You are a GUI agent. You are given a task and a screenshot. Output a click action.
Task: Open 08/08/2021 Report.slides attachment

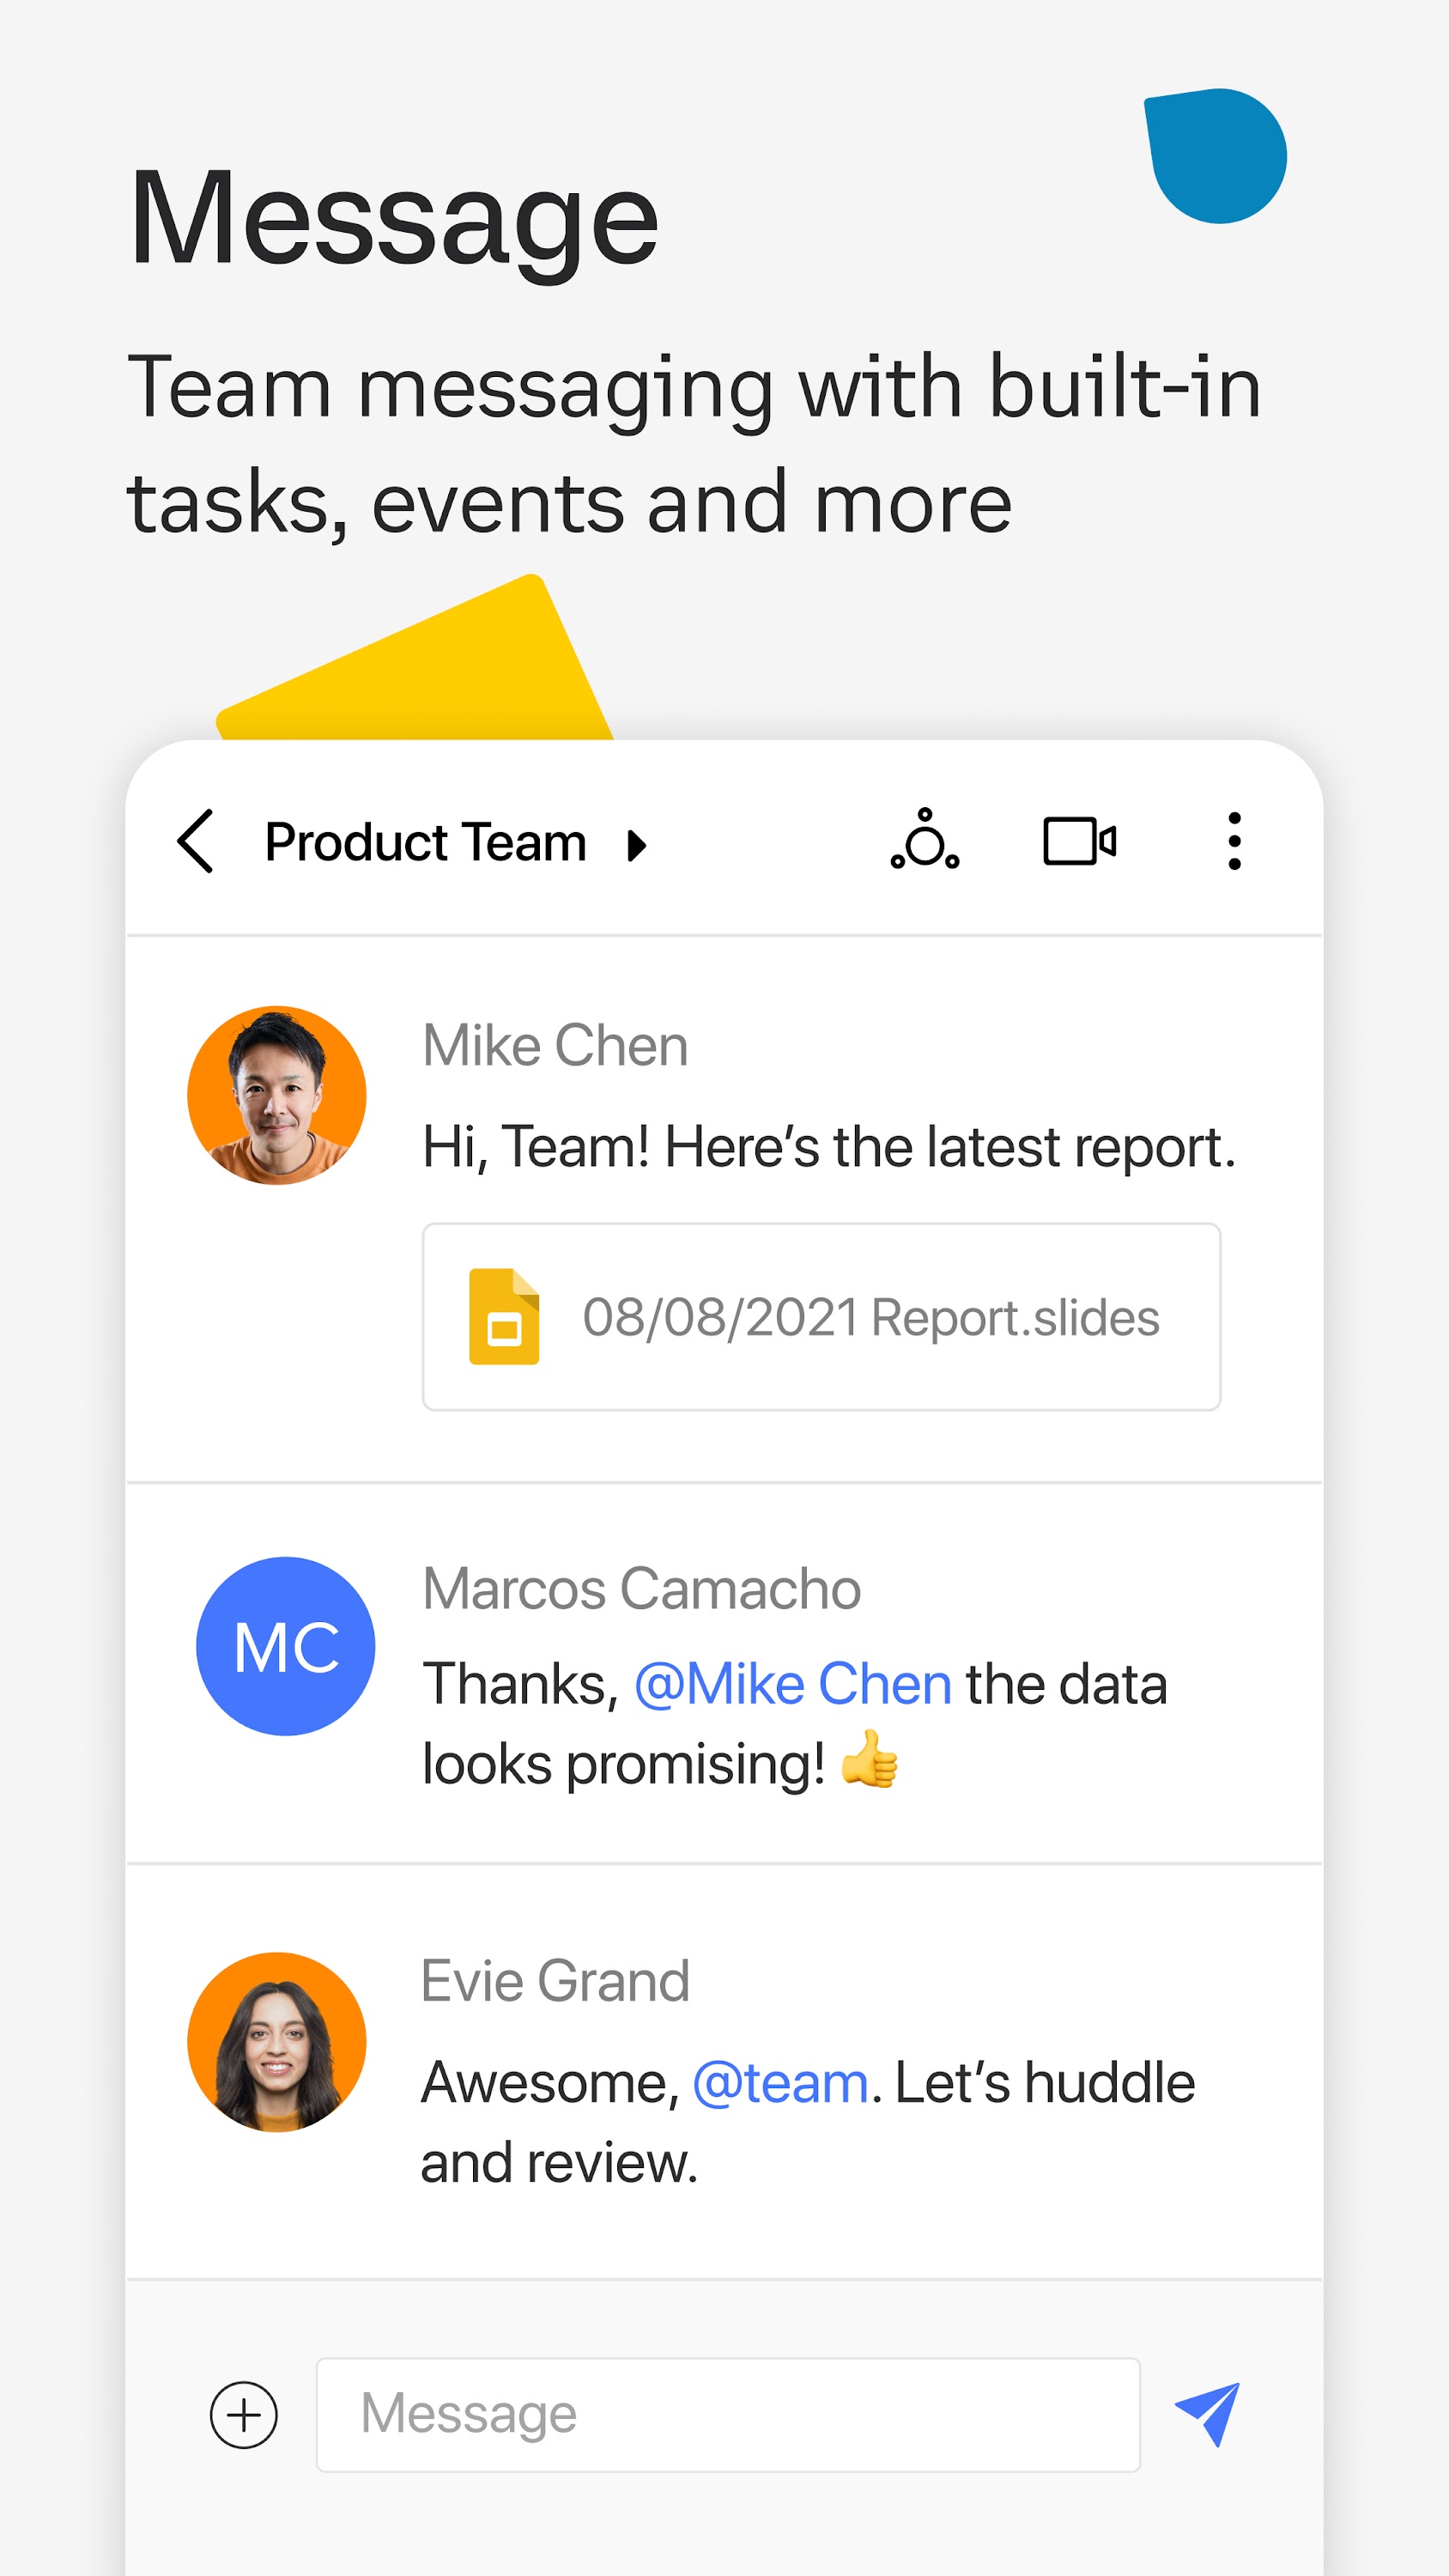[x=870, y=1317]
